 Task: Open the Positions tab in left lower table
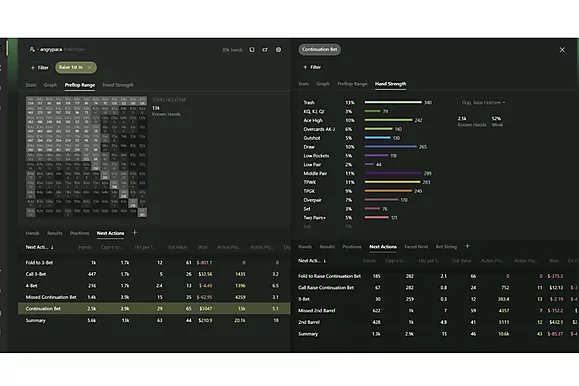79,233
